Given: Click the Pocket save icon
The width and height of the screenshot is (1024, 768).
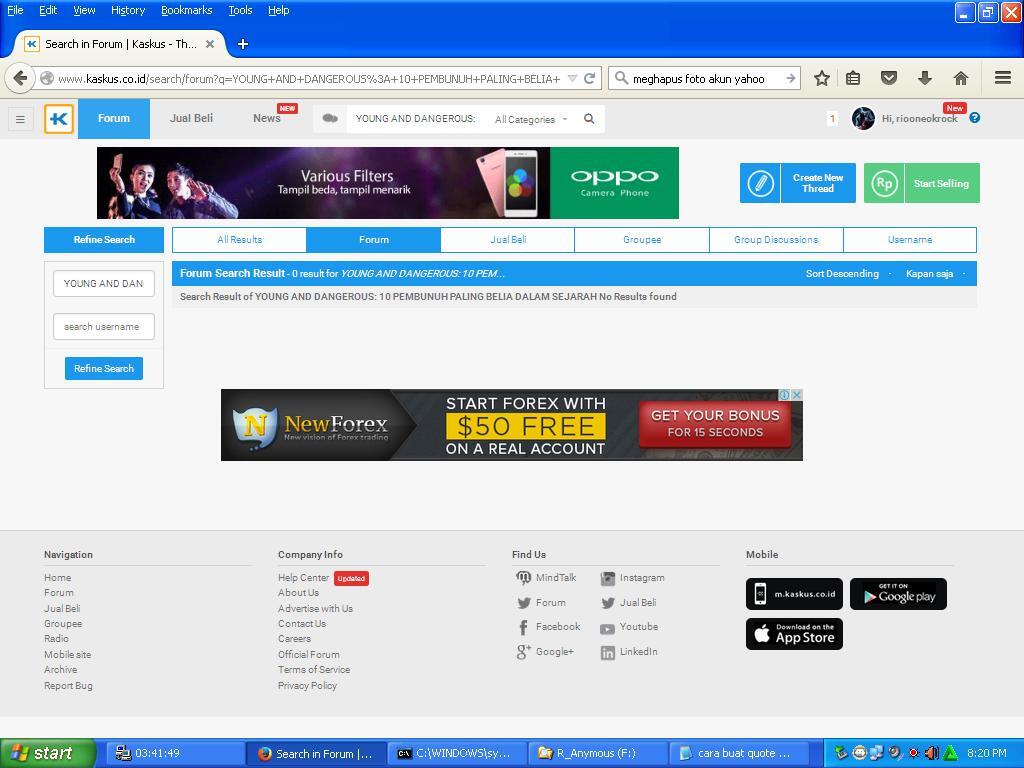Looking at the screenshot, I should click(x=889, y=78).
